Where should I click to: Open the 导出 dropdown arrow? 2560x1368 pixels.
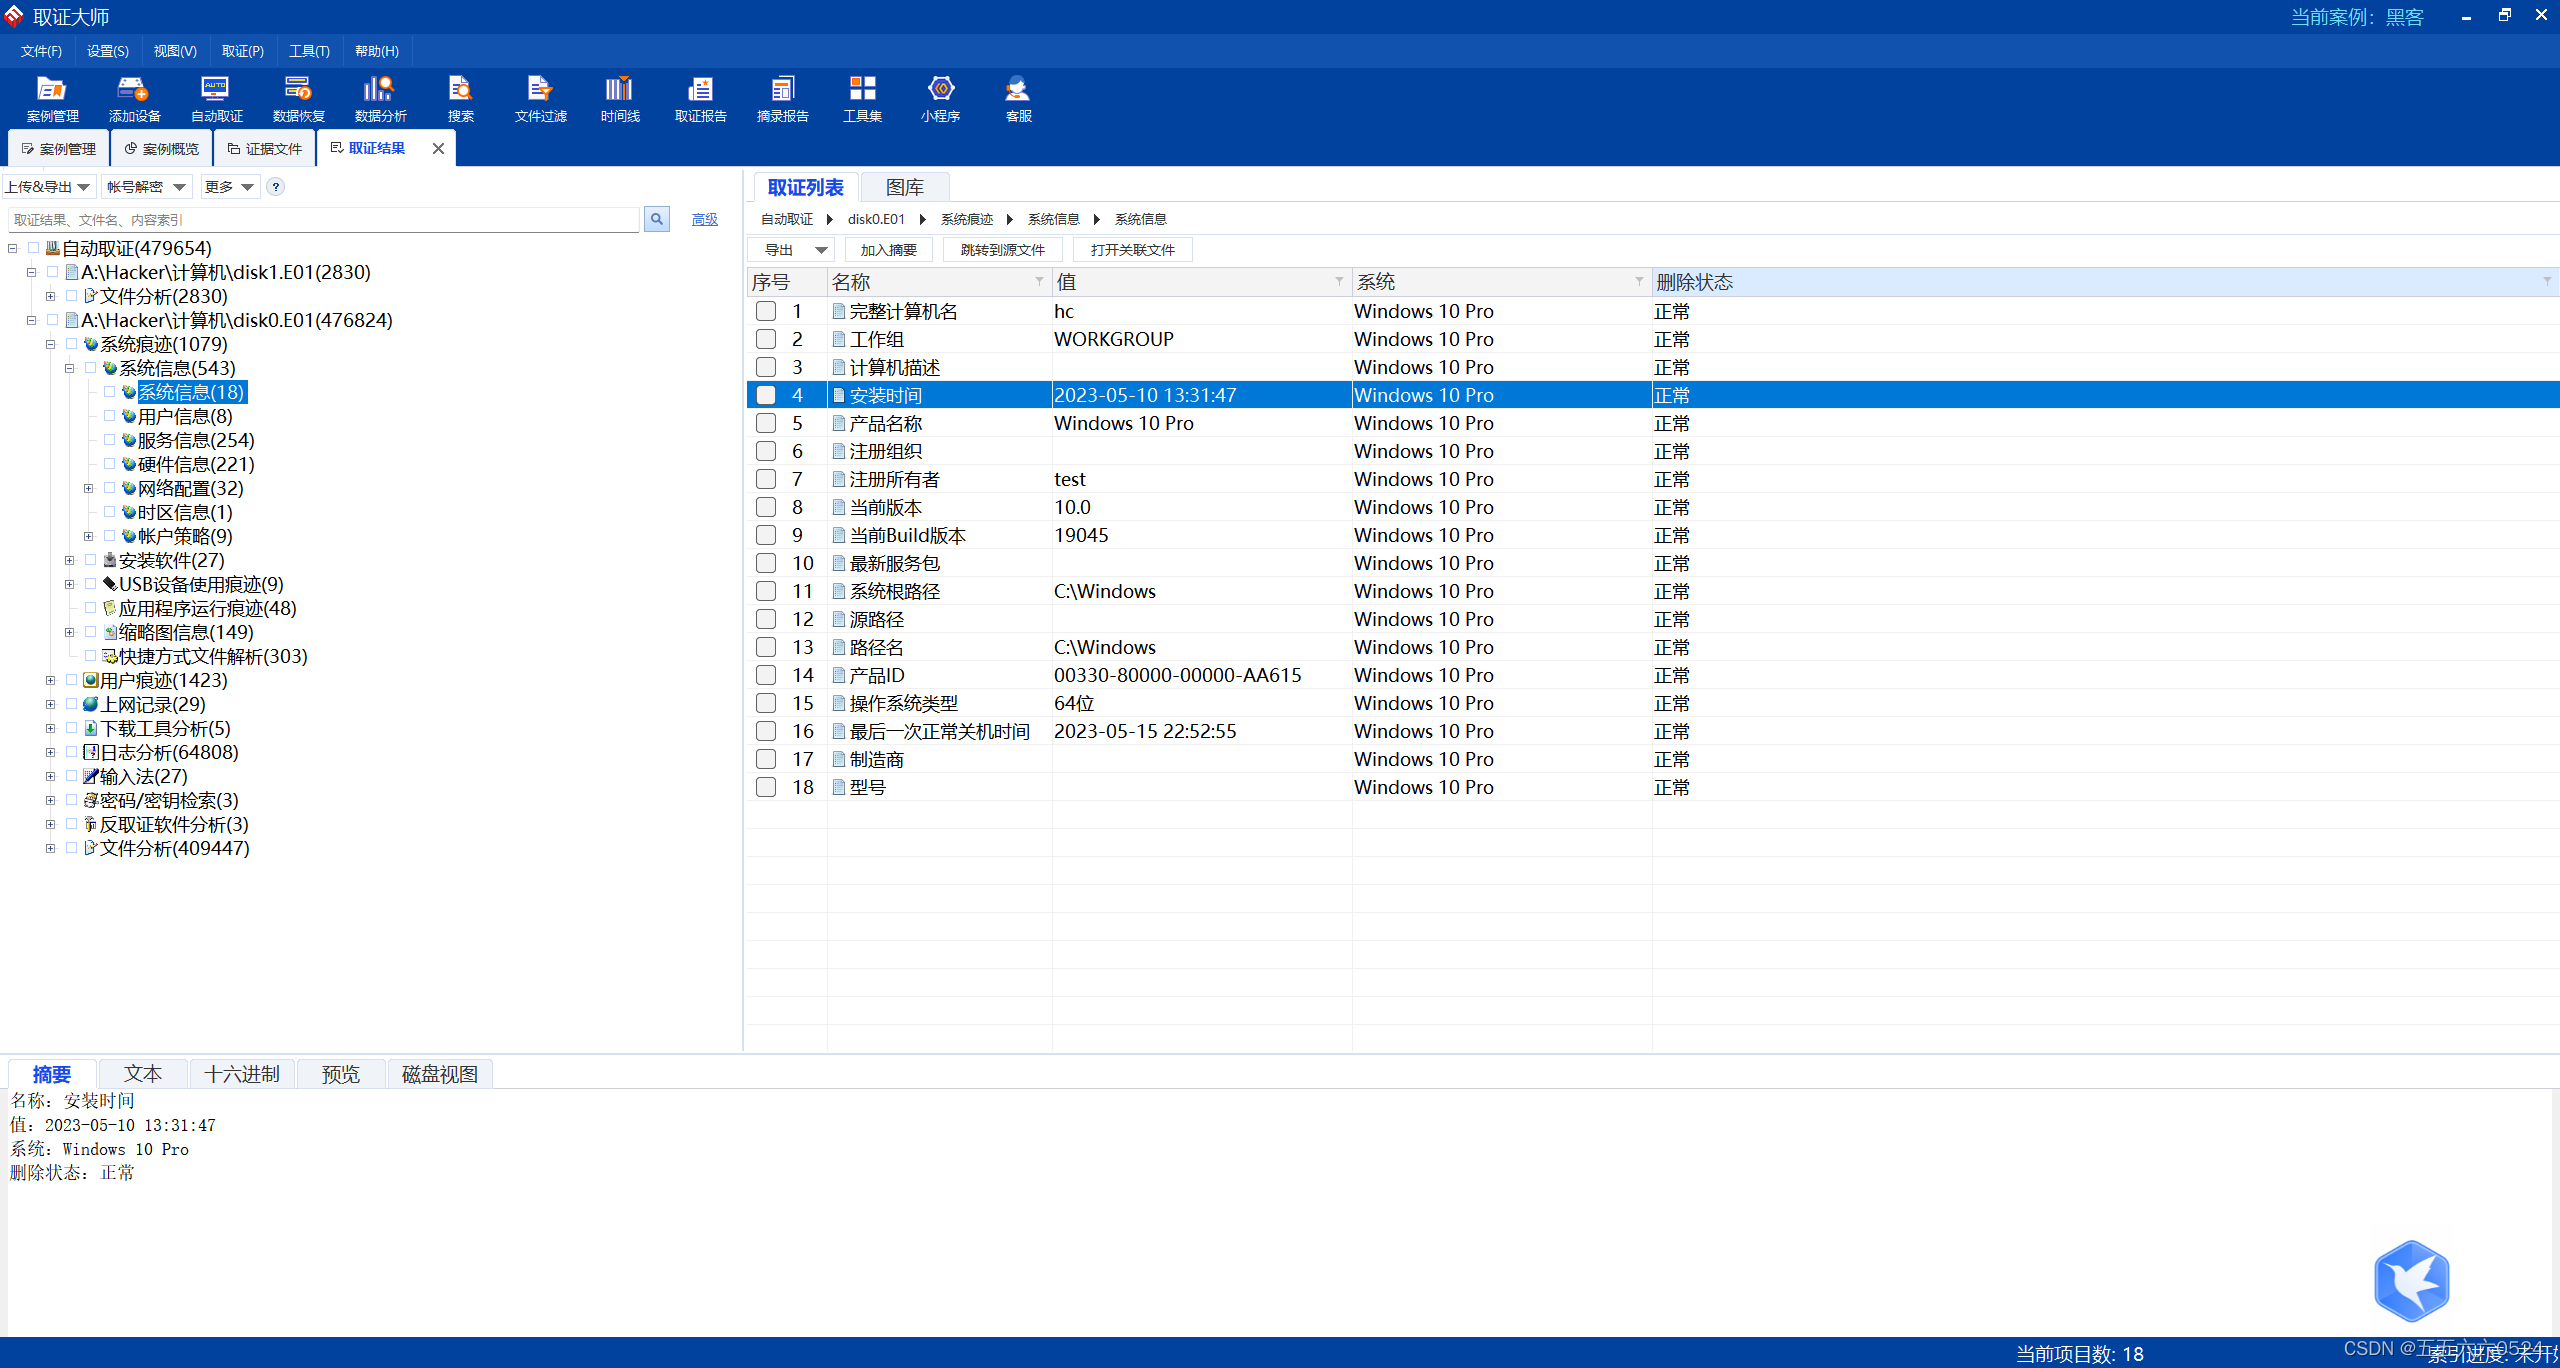point(821,250)
